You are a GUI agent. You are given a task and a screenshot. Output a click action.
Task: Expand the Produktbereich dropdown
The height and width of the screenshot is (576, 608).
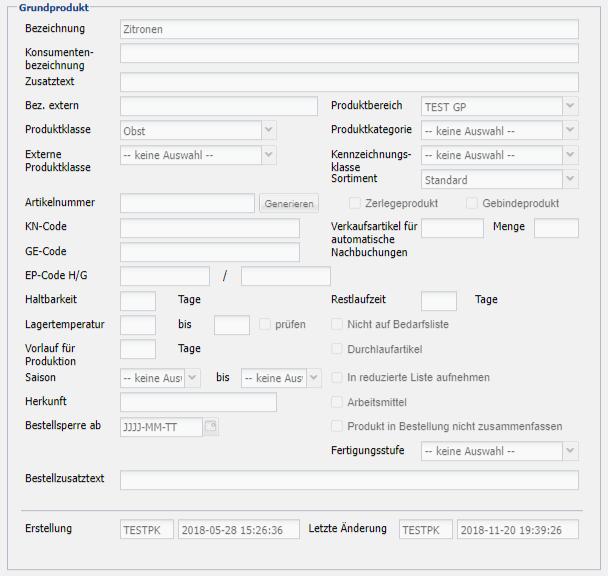tap(499, 106)
